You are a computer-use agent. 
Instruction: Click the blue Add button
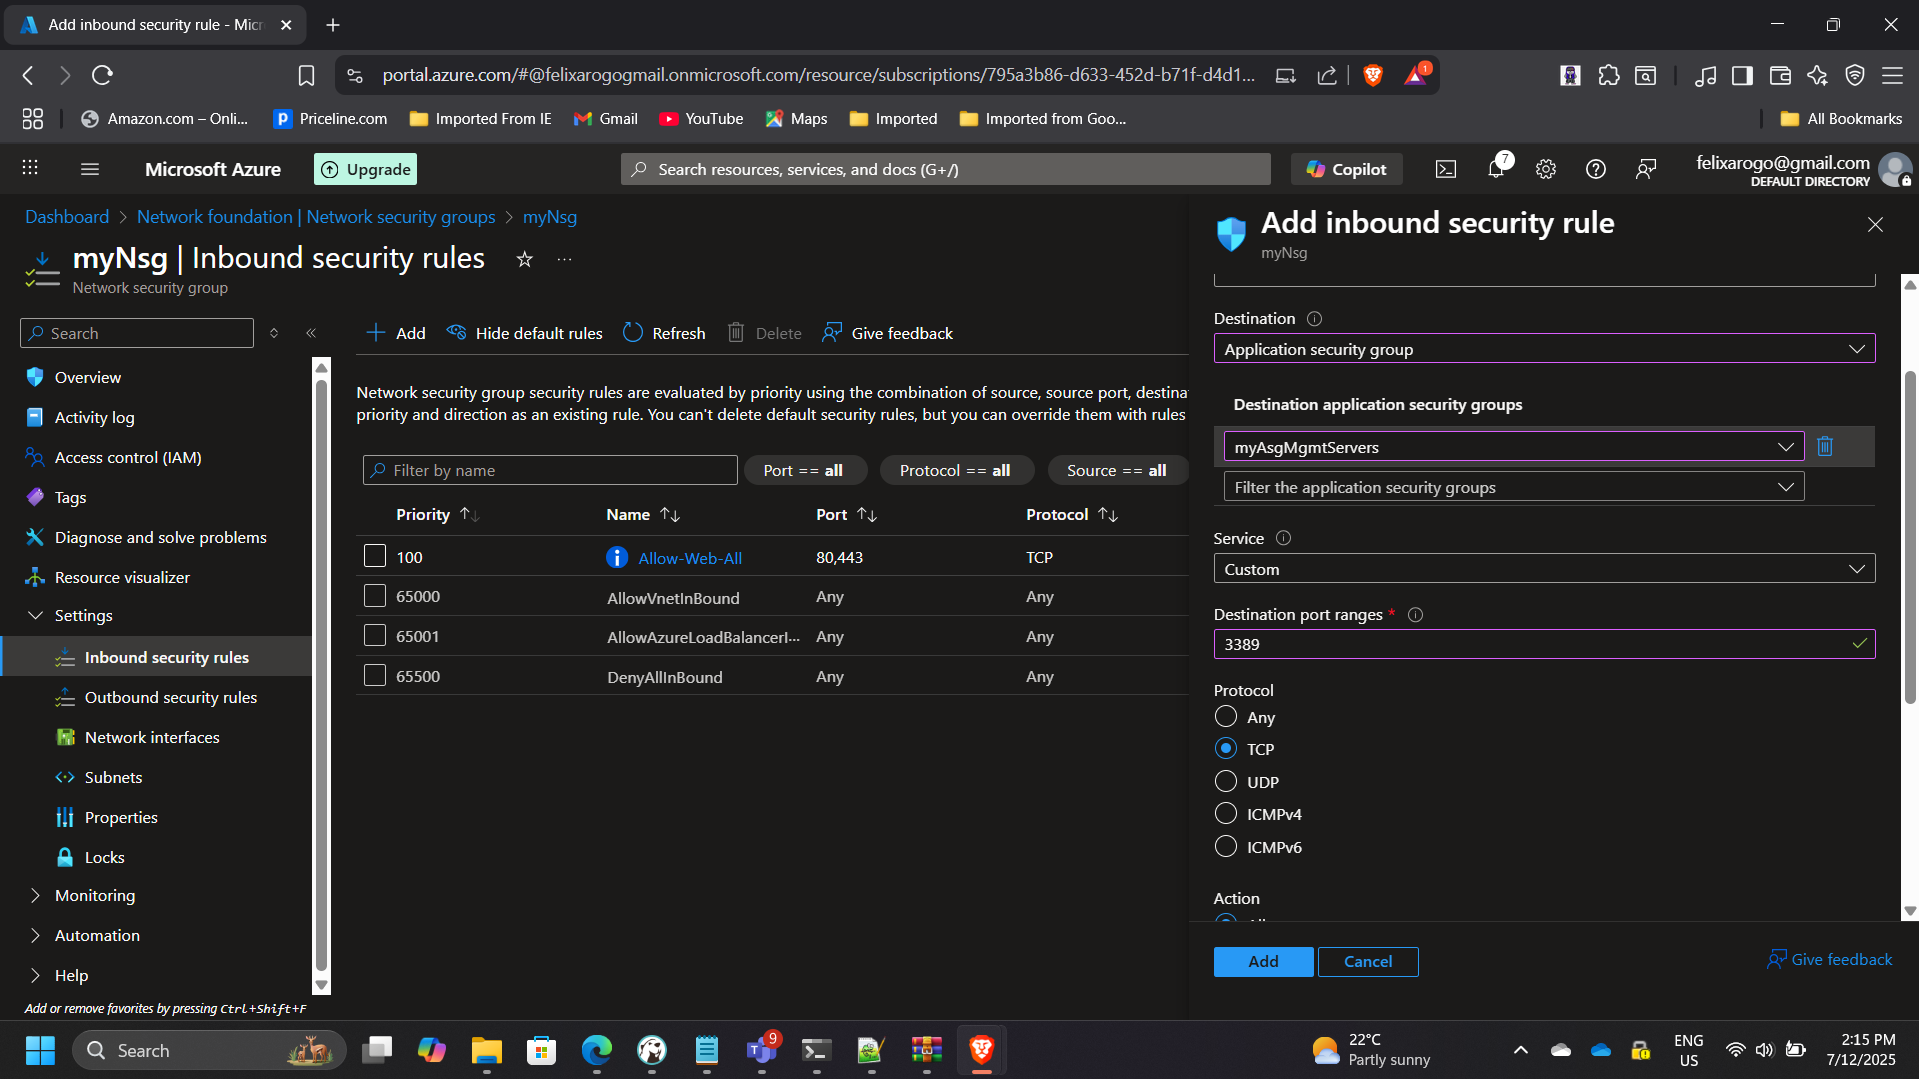click(x=1263, y=961)
